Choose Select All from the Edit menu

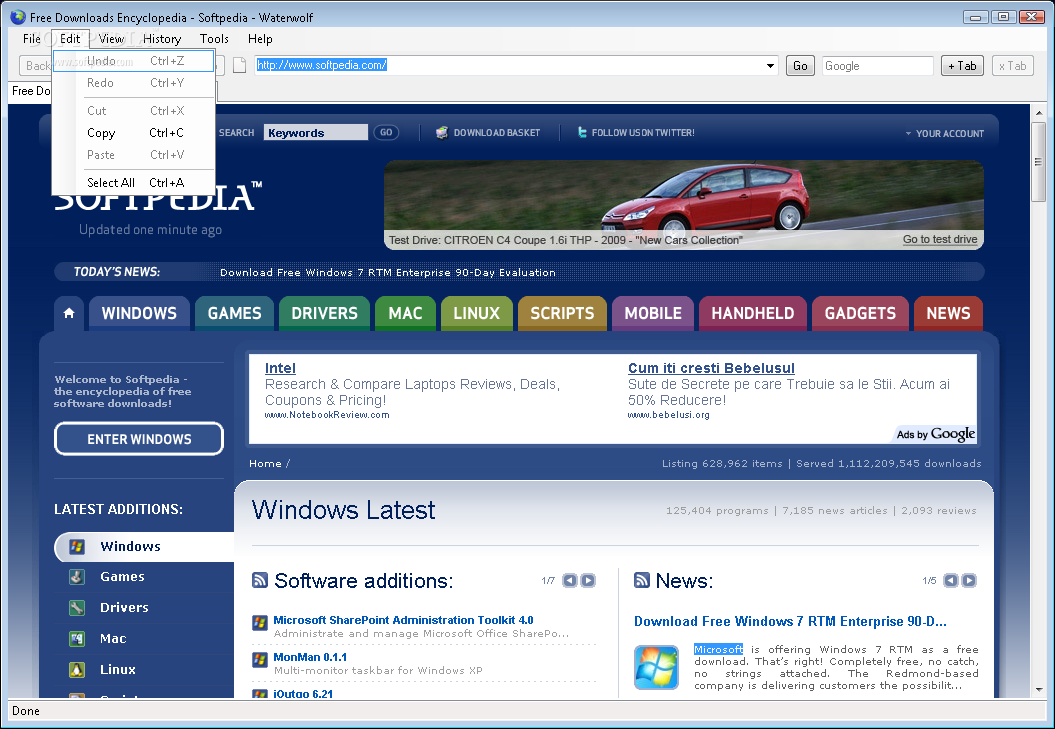[x=133, y=182]
